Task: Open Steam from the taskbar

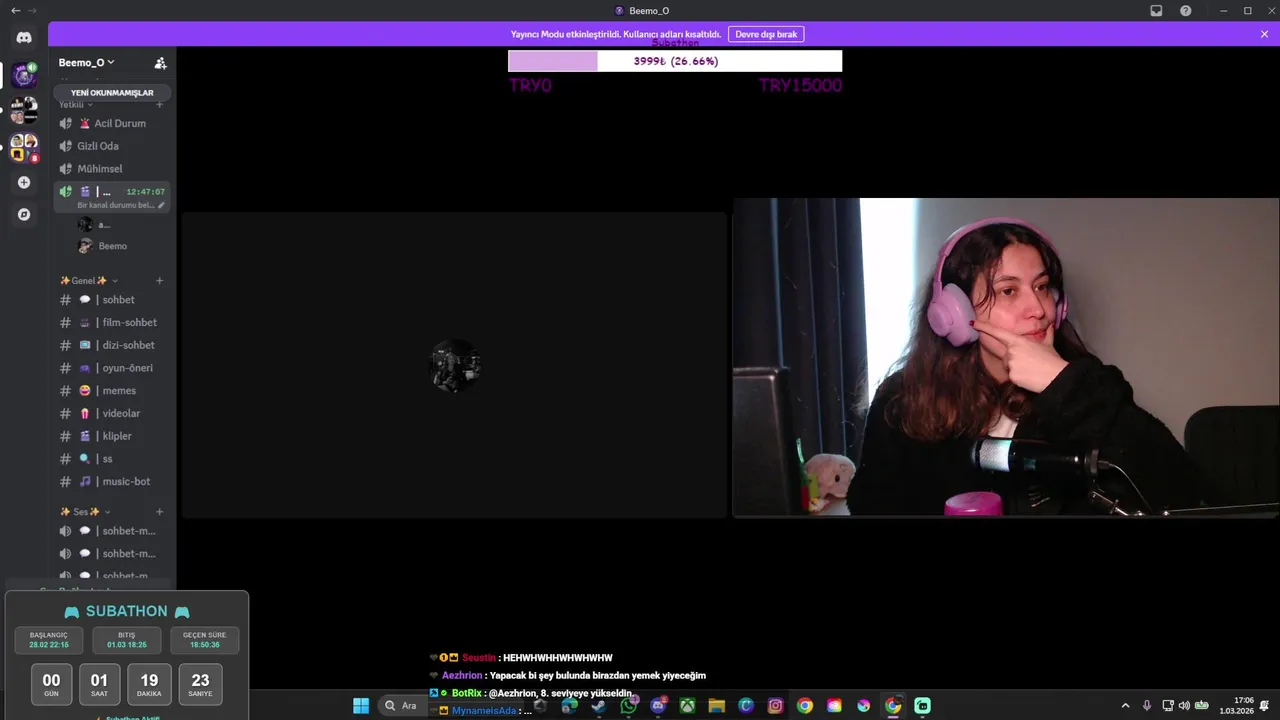Action: [x=598, y=706]
